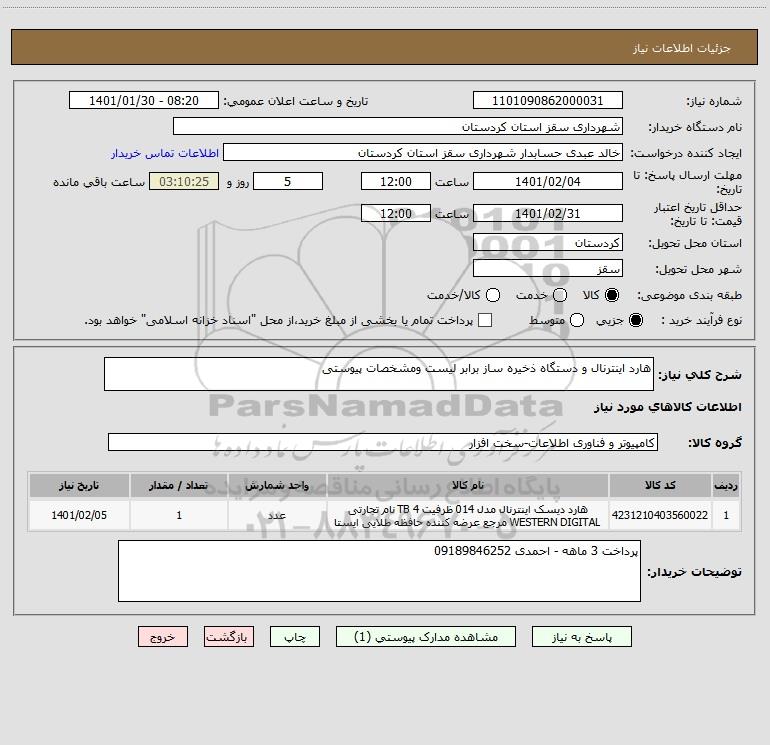Click the توضیحات خریدار notes box
Screen dimensions: 770x745
pos(379,571)
